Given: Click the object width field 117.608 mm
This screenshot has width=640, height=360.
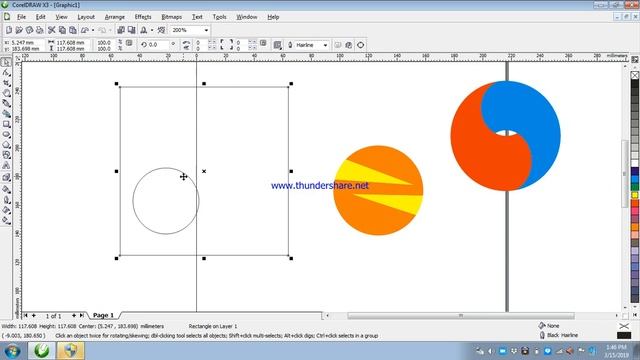Looking at the screenshot, I should point(70,42).
